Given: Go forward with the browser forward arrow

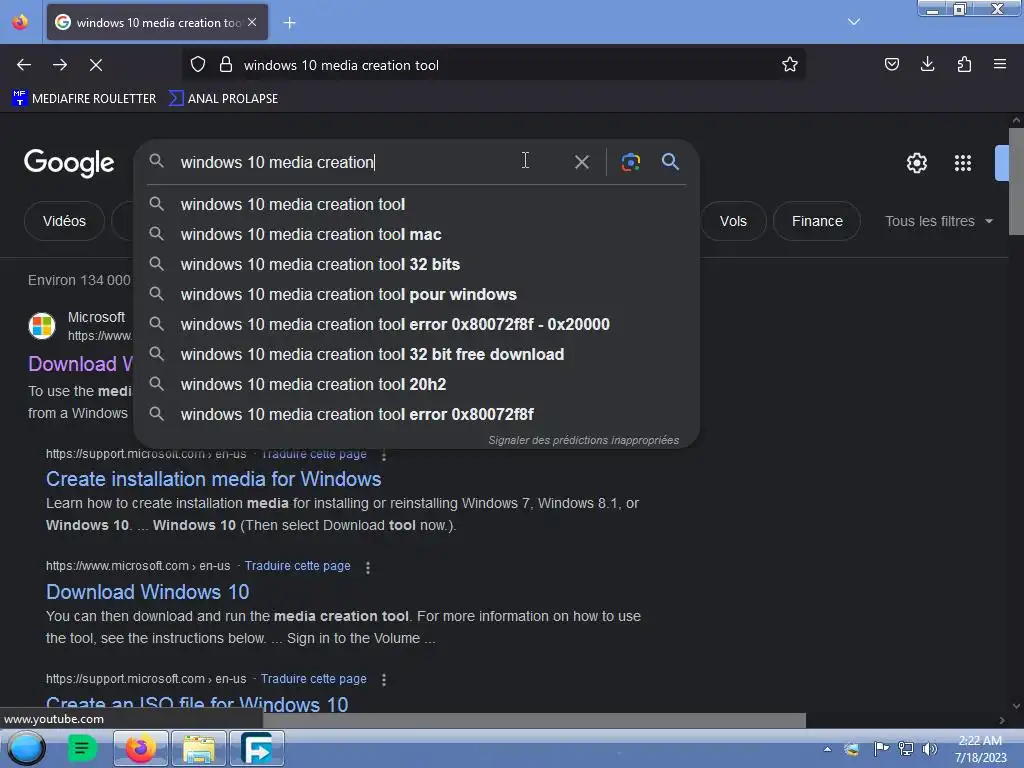Looking at the screenshot, I should [60, 65].
